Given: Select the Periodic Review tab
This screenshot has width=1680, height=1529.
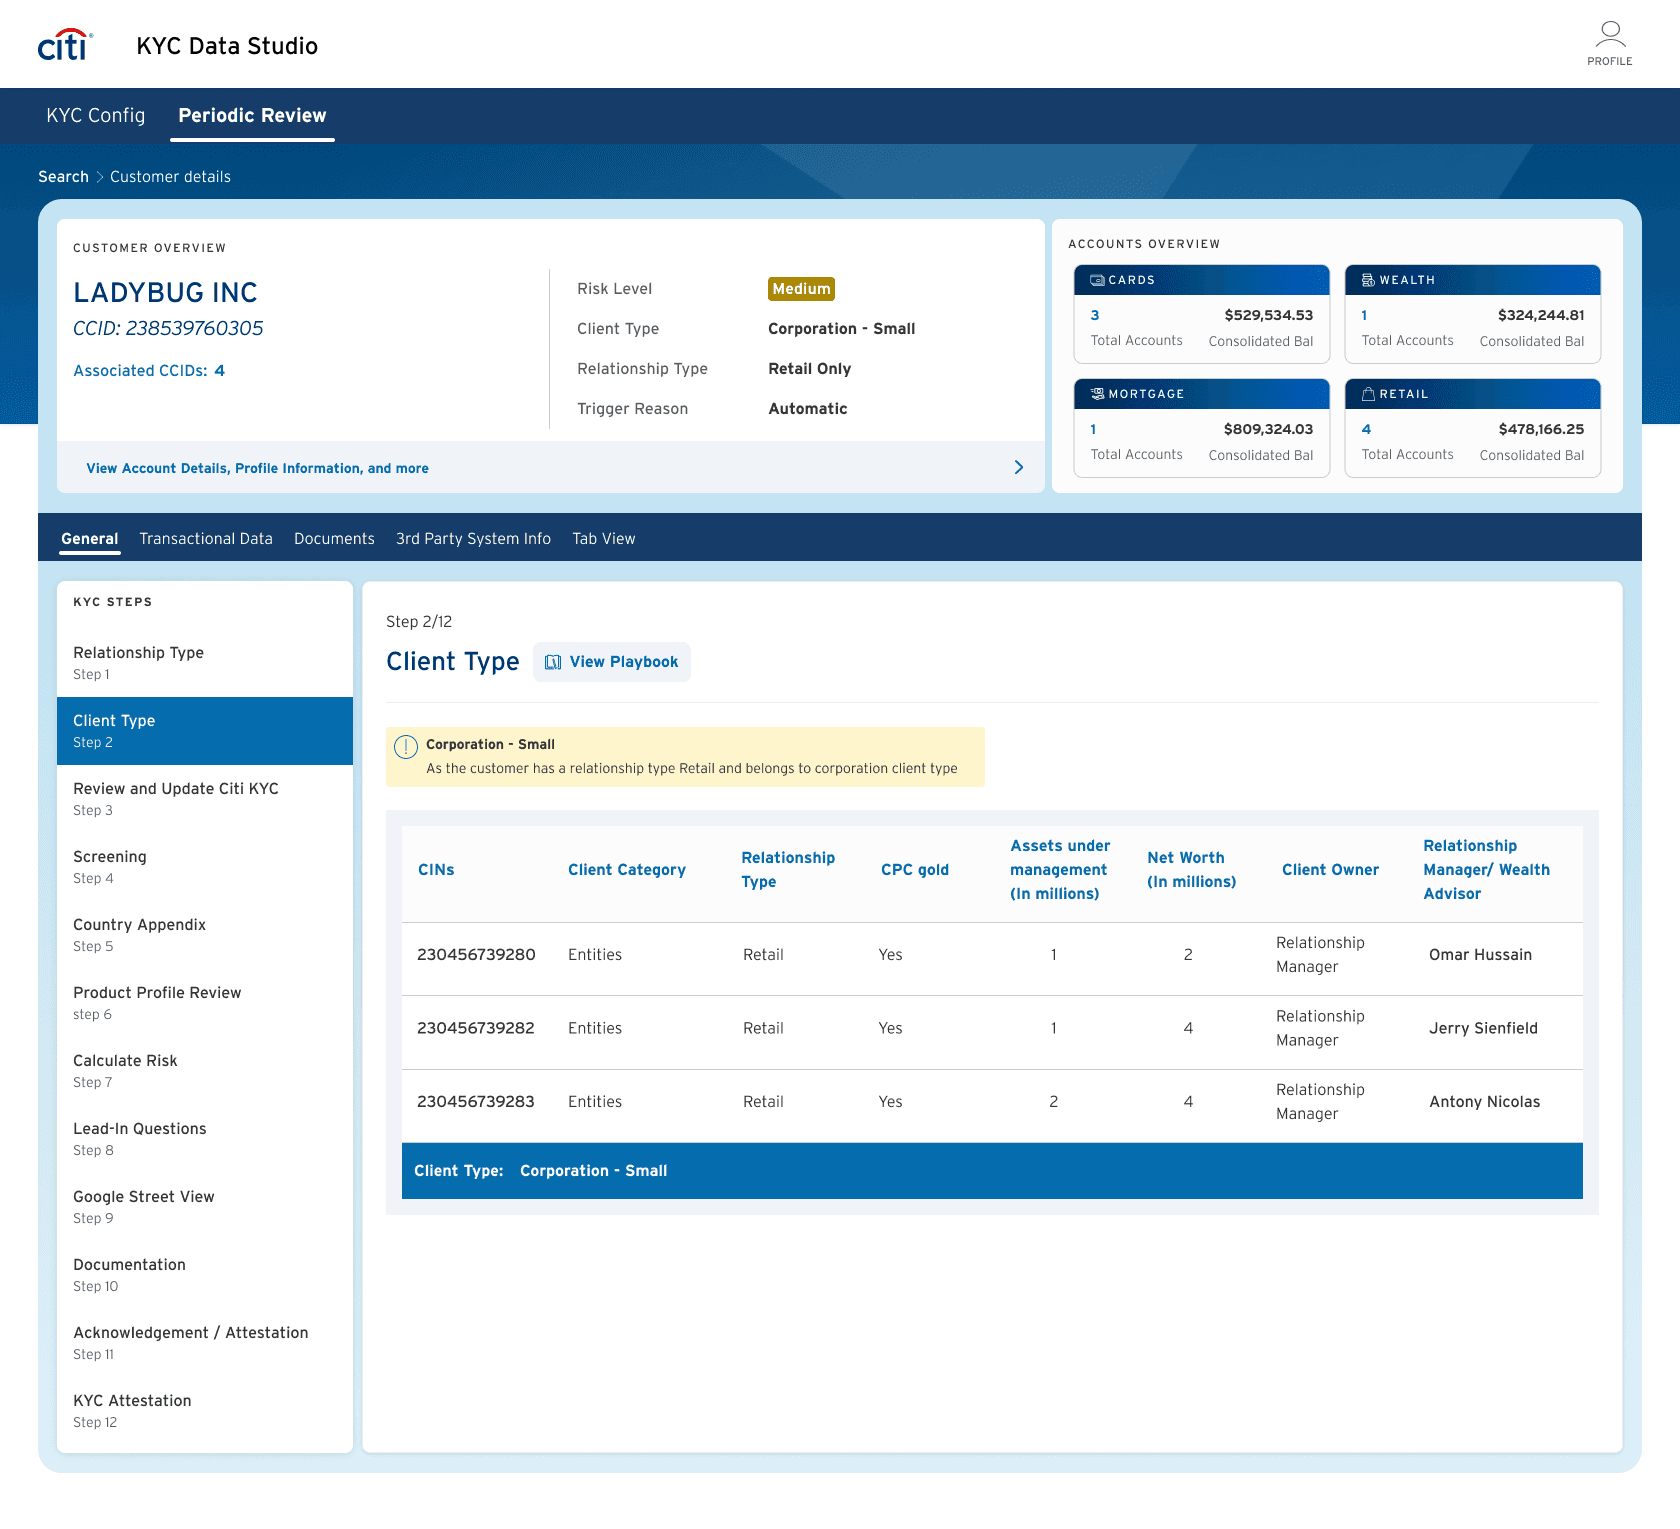Looking at the screenshot, I should point(252,115).
